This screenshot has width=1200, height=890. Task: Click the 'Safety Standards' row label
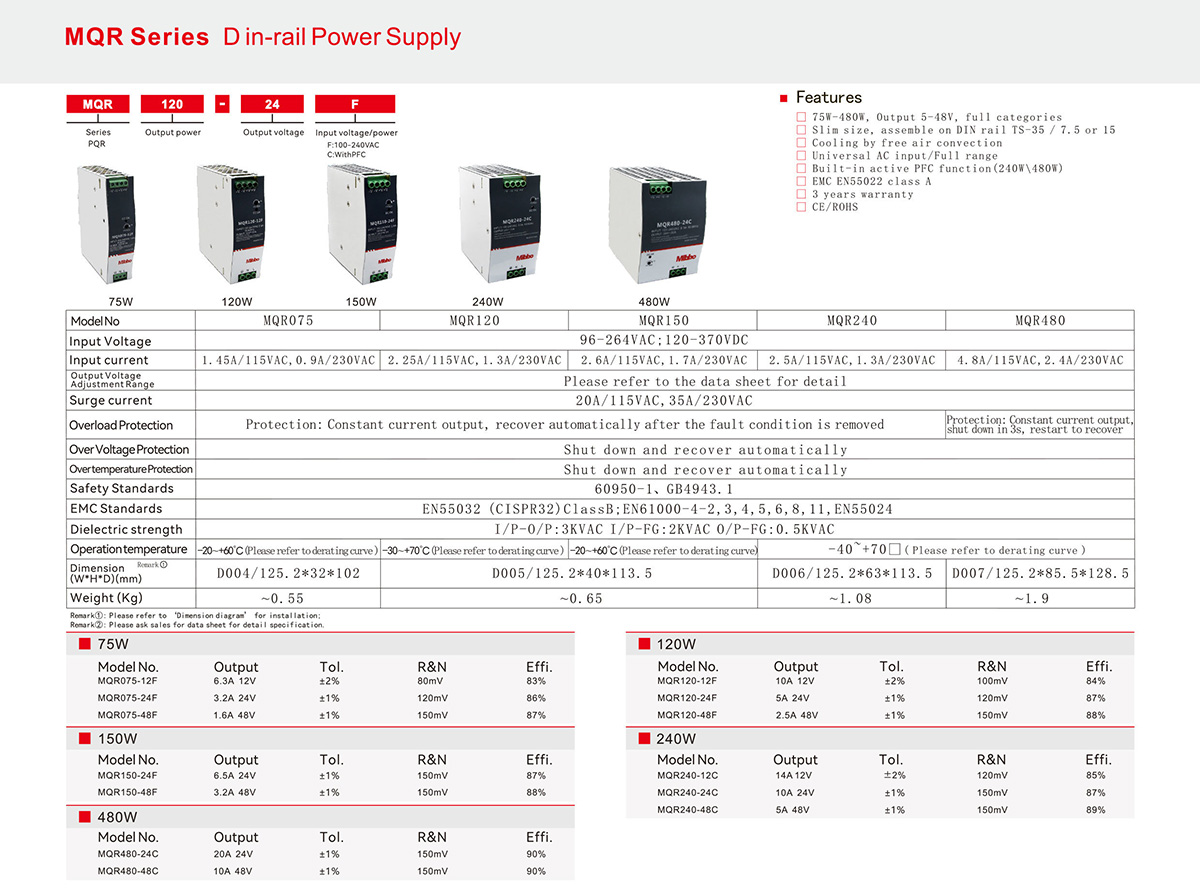point(121,489)
